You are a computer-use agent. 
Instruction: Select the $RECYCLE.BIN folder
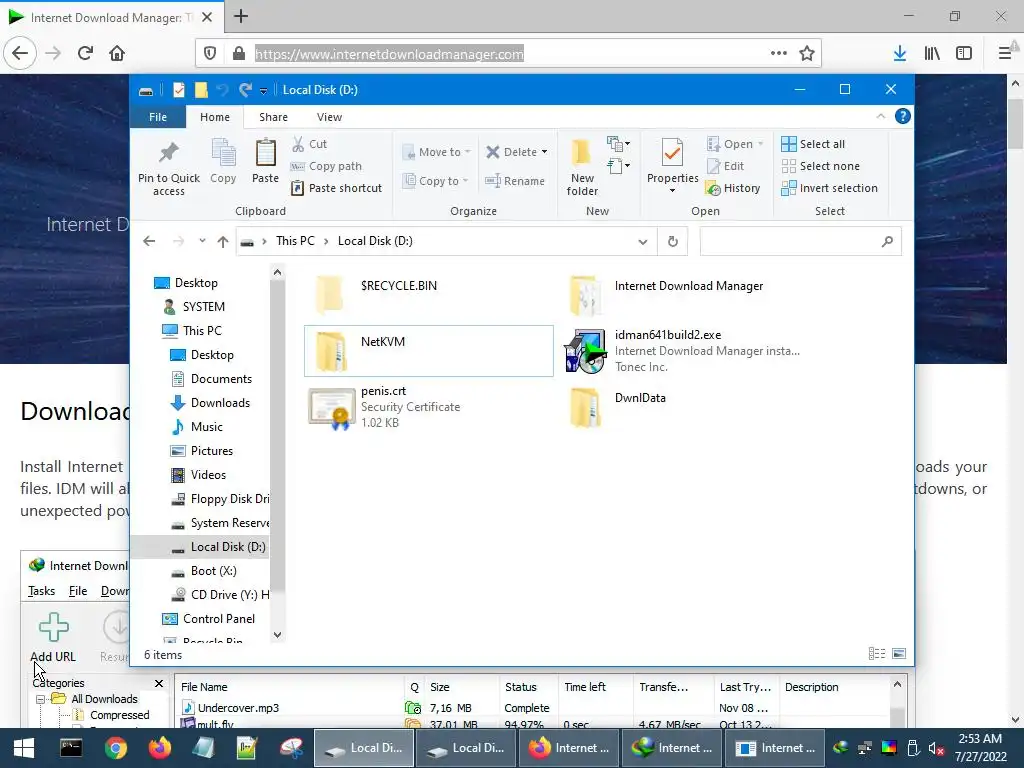click(428, 295)
